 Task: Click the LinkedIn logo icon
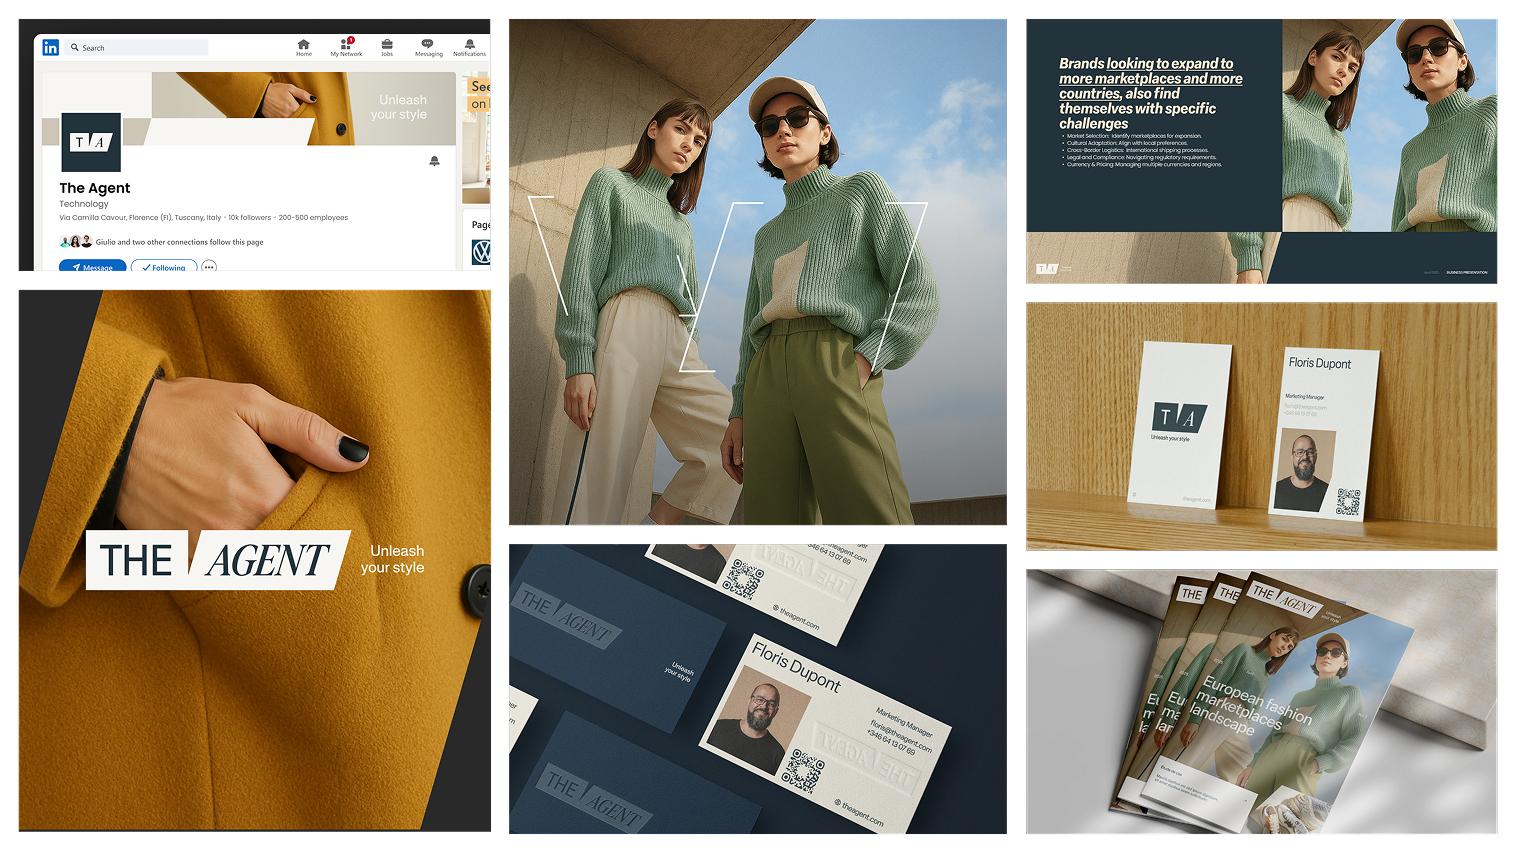click(x=51, y=47)
